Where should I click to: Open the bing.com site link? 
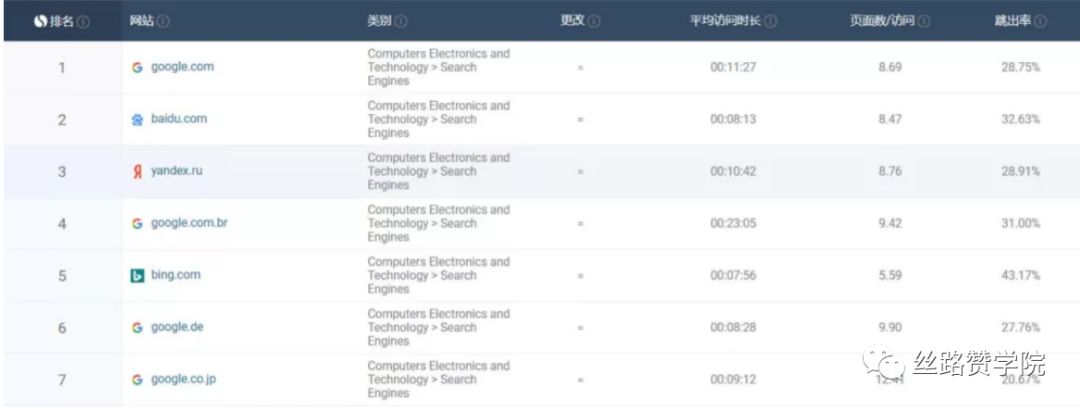176,275
